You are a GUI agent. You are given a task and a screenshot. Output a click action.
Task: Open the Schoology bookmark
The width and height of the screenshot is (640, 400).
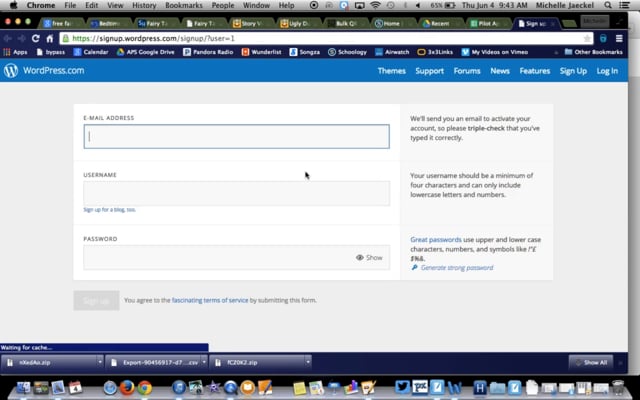click(347, 52)
